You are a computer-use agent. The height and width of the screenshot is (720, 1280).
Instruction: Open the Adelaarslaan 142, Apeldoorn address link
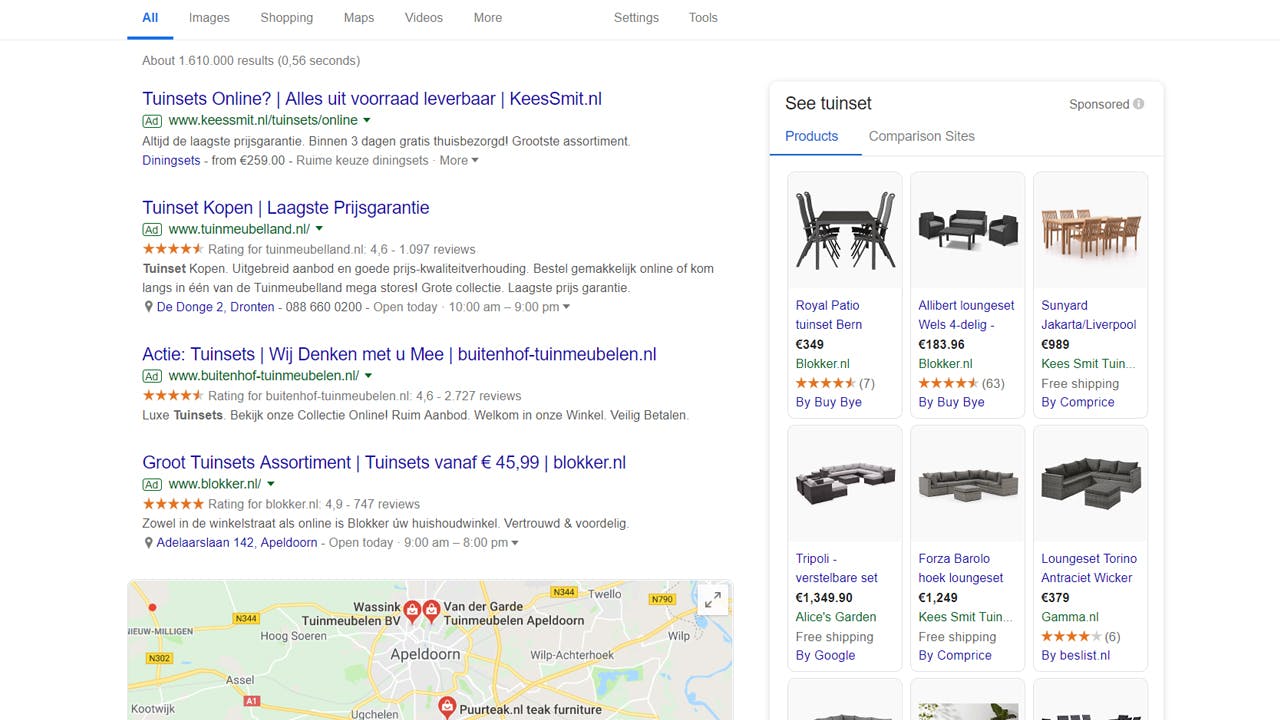point(237,543)
